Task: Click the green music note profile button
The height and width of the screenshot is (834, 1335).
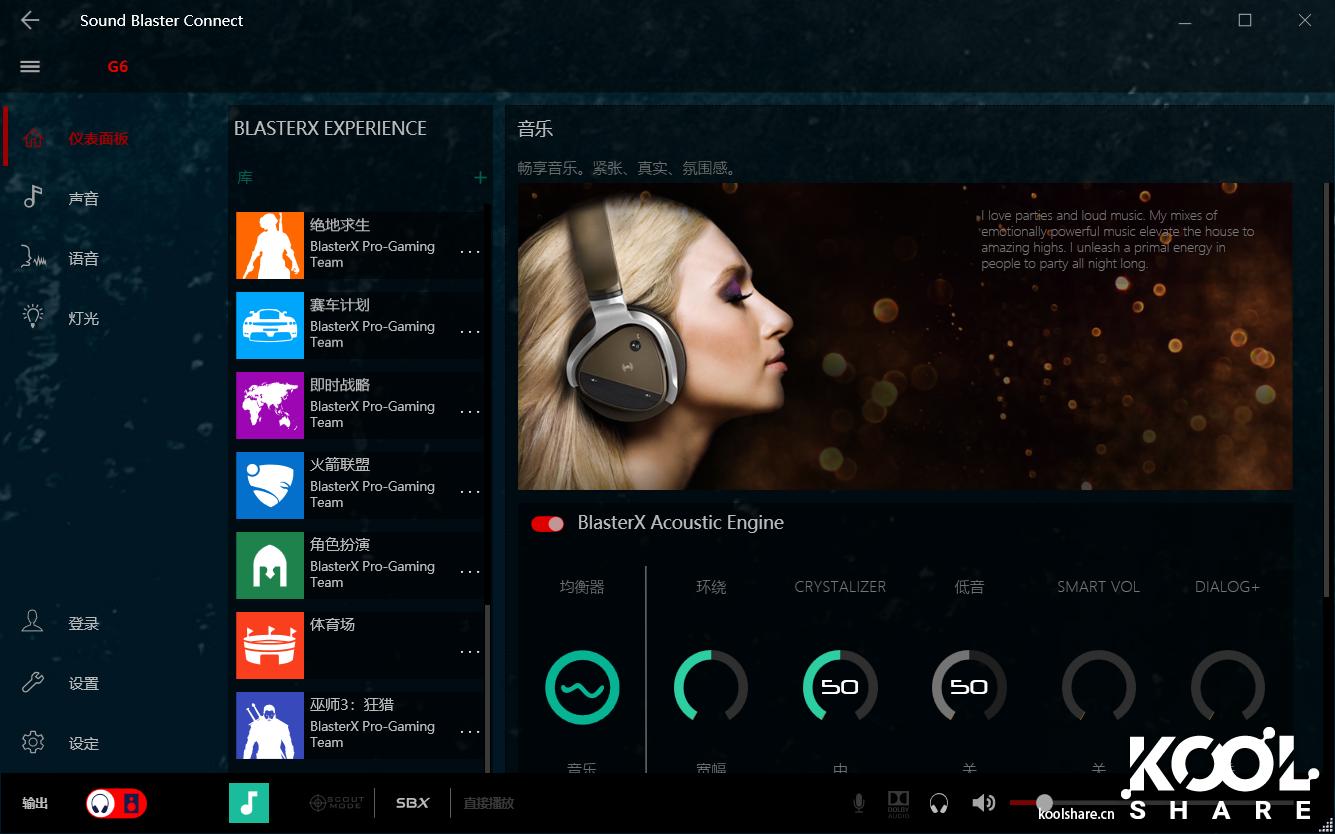Action: (x=249, y=803)
